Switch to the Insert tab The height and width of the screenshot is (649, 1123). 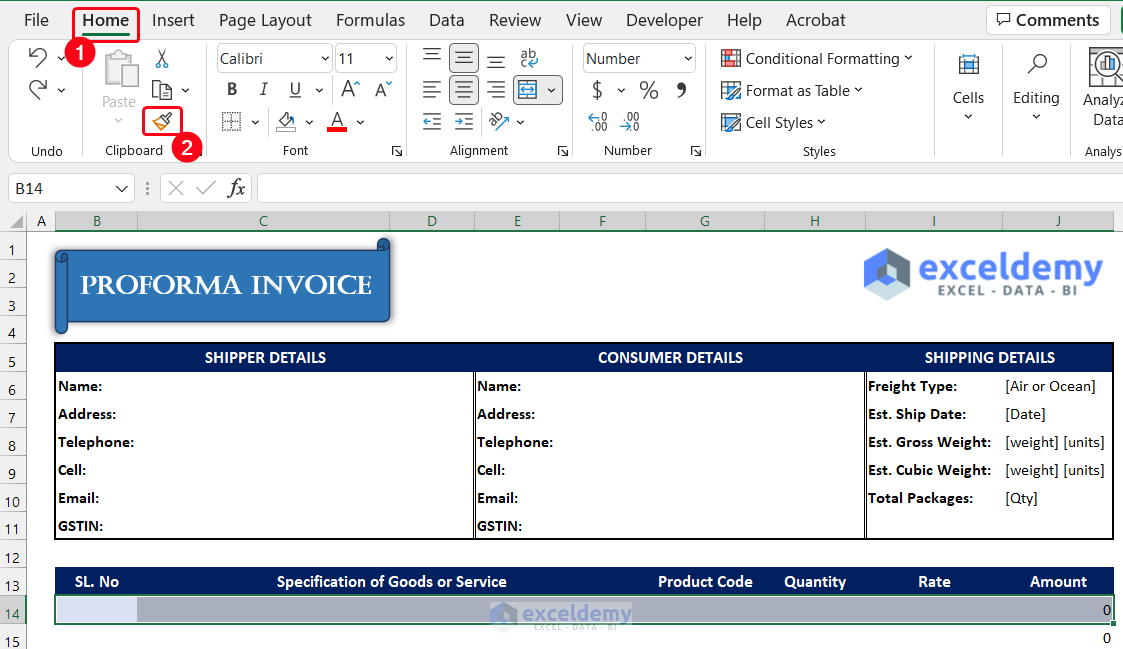173,20
